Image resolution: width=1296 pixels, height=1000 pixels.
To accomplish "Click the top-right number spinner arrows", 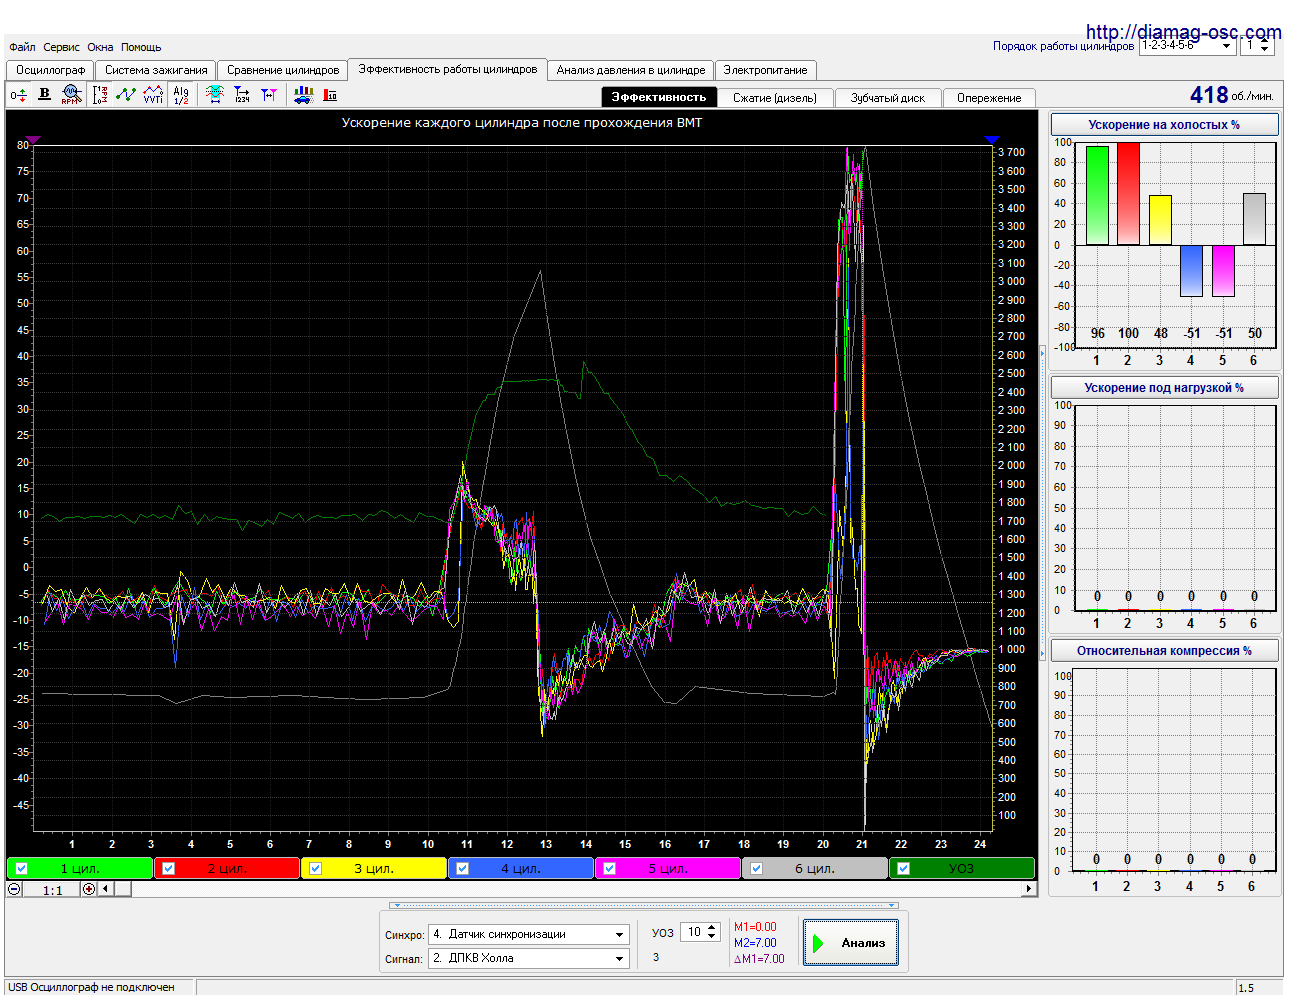I will [1264, 46].
